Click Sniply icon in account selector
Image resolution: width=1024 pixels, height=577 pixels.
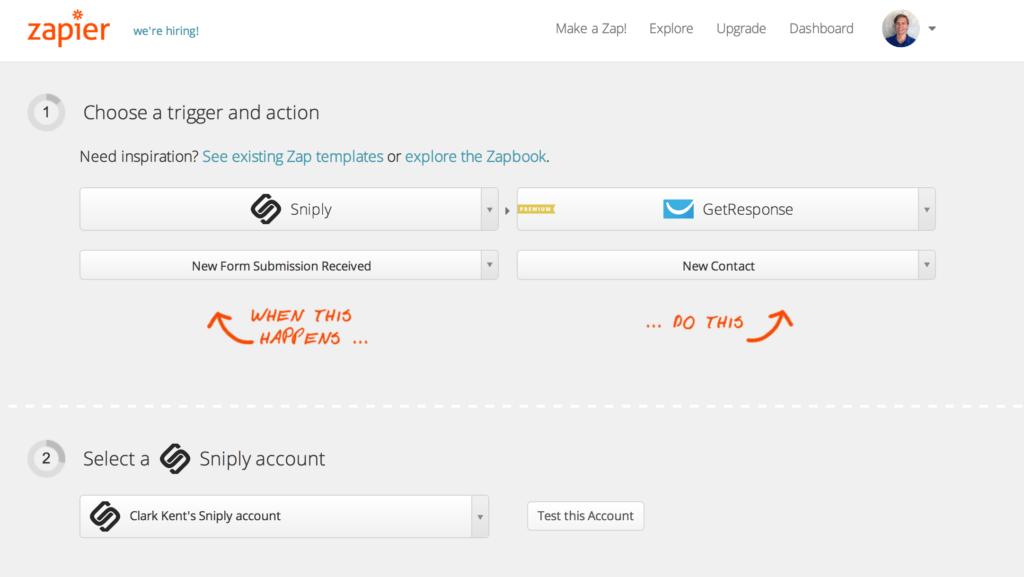coord(105,516)
